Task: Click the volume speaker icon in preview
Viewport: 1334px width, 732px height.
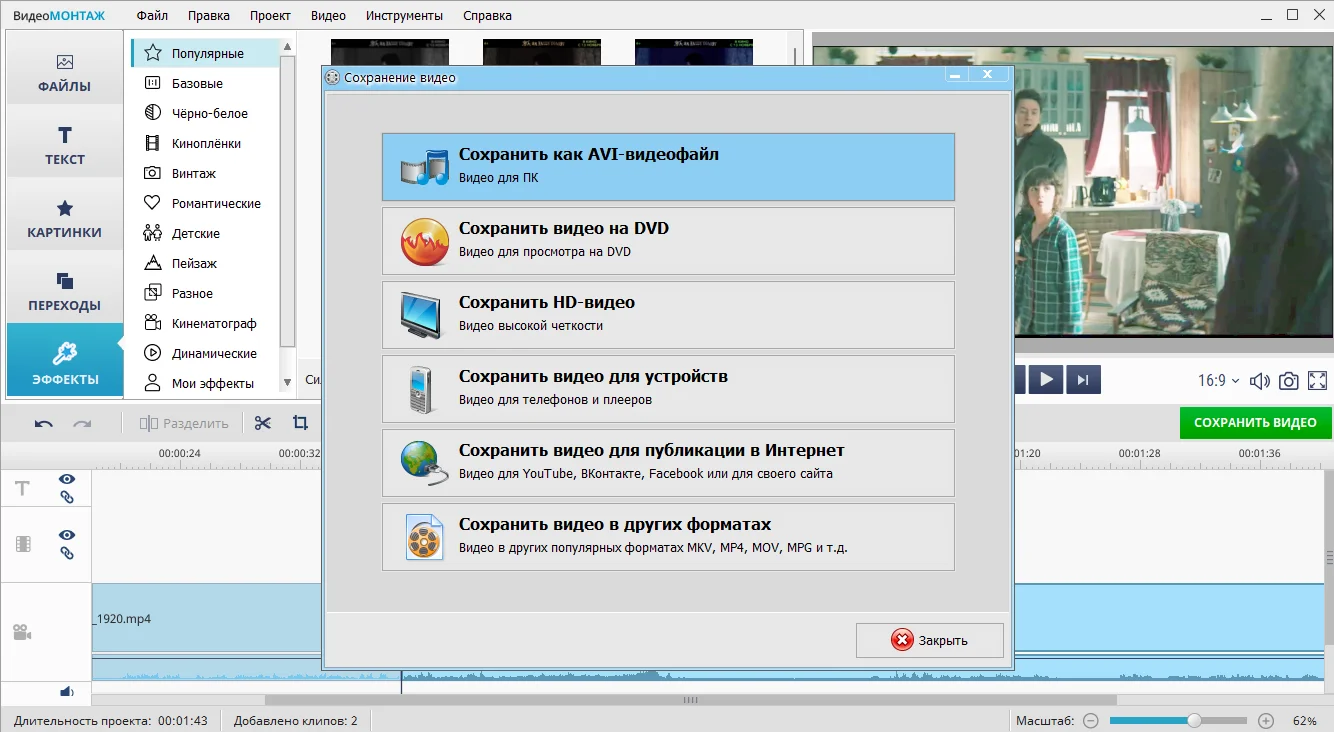Action: (1260, 380)
